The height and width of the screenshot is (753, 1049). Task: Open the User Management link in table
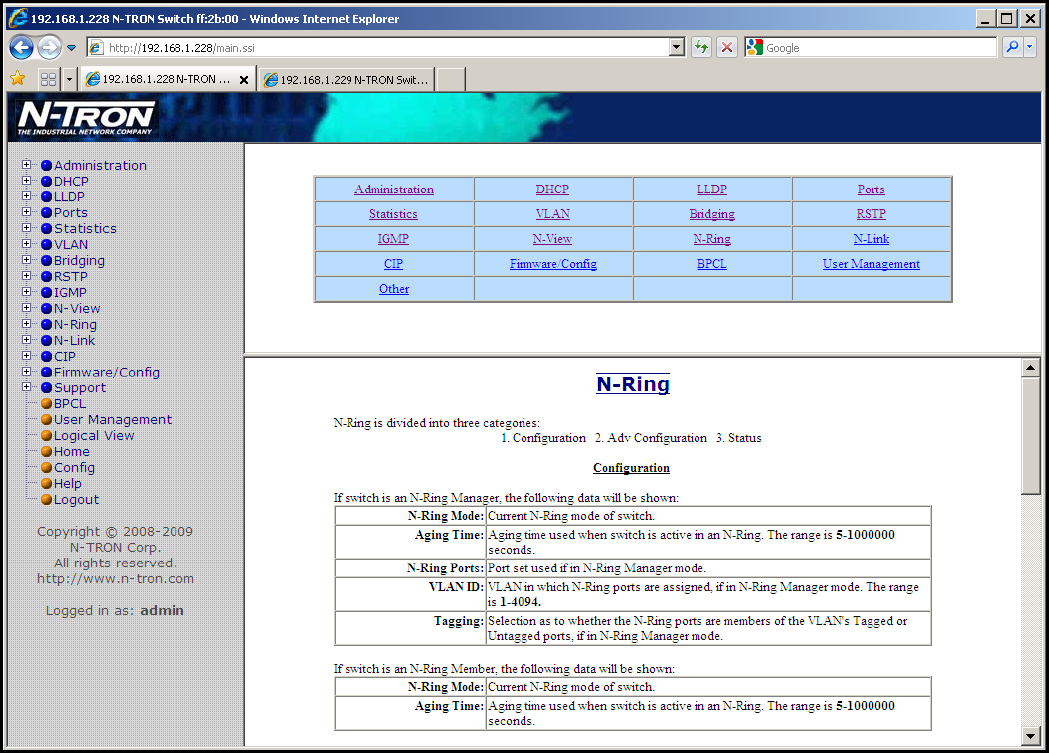click(x=871, y=264)
